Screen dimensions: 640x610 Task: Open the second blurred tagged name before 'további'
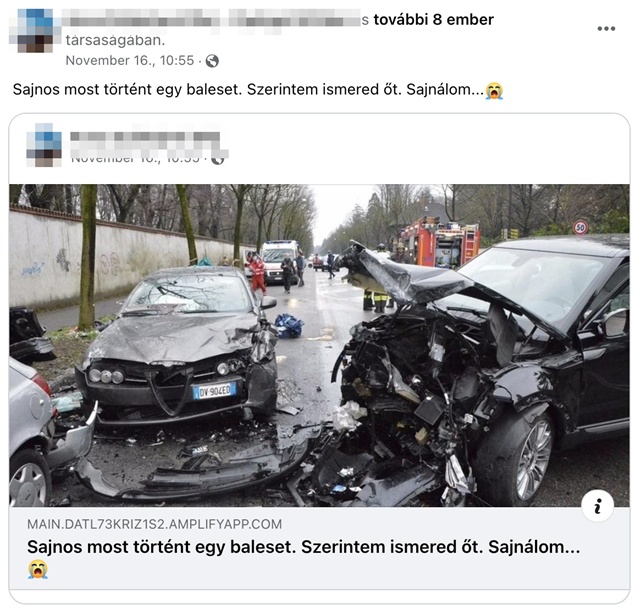(294, 19)
